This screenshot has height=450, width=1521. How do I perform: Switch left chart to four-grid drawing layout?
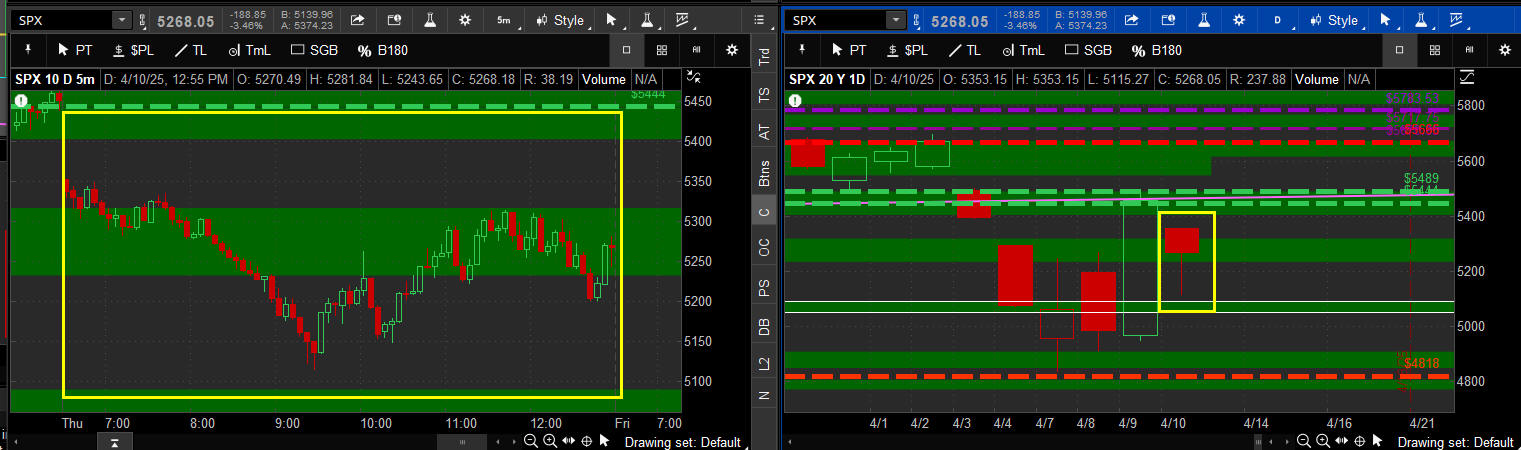(x=661, y=50)
